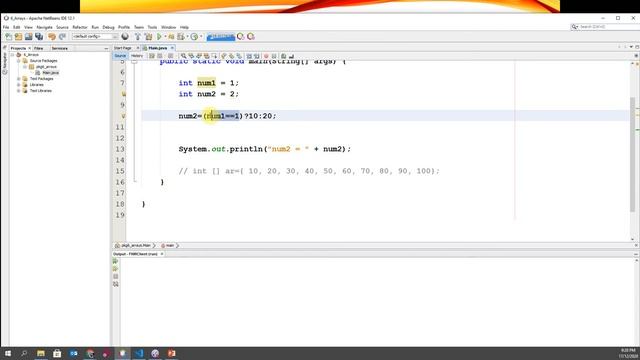Expand the Test Packages node
This screenshot has height=360, width=640.
19,79
